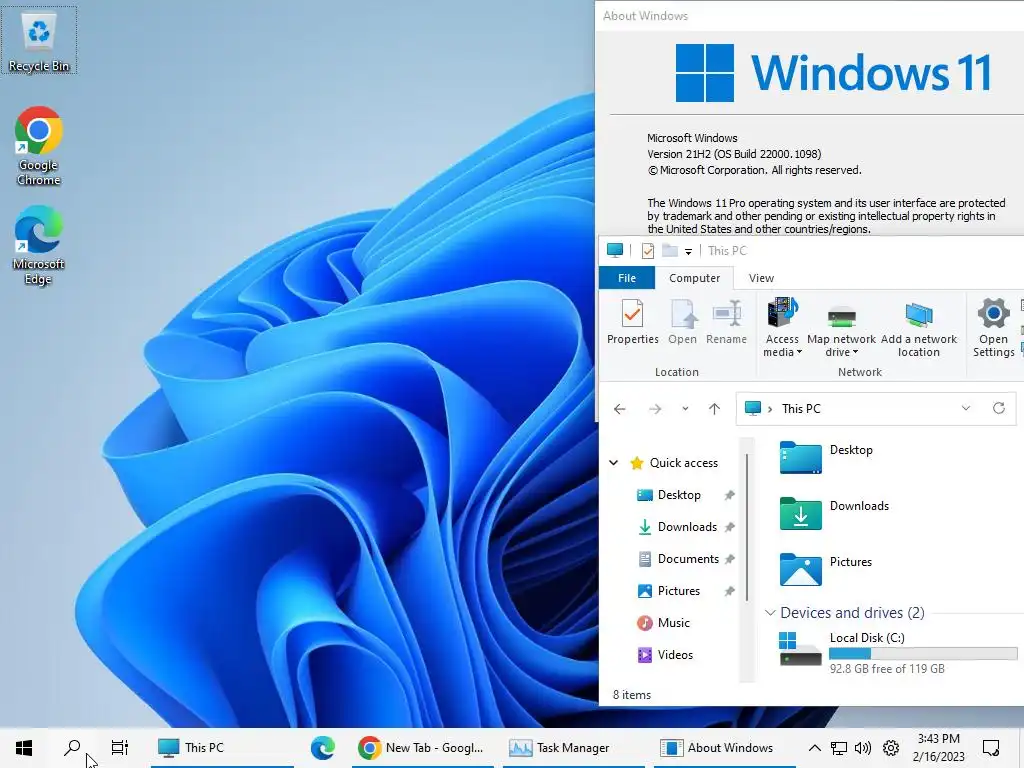Click quick access New folder icon

(x=669, y=251)
